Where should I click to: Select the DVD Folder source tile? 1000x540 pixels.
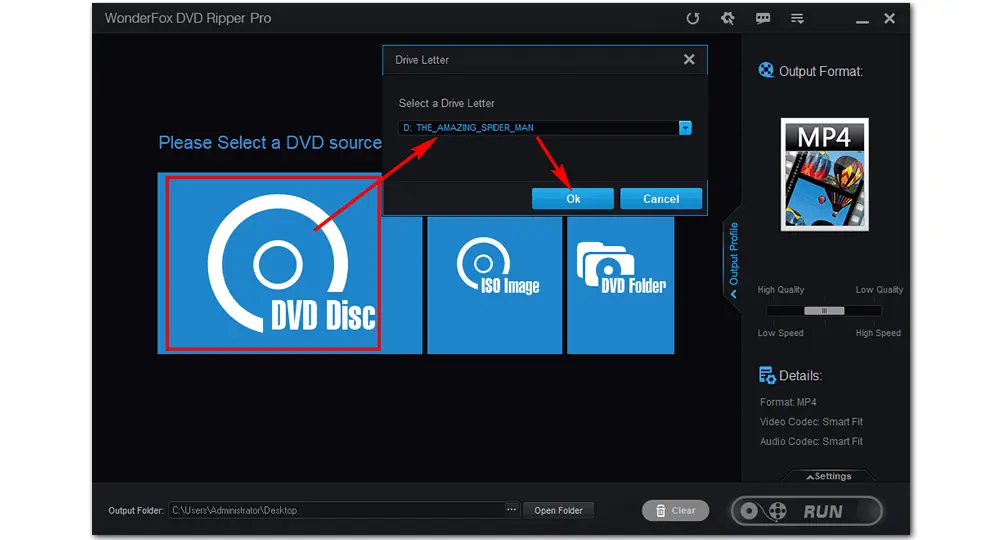pyautogui.click(x=621, y=285)
